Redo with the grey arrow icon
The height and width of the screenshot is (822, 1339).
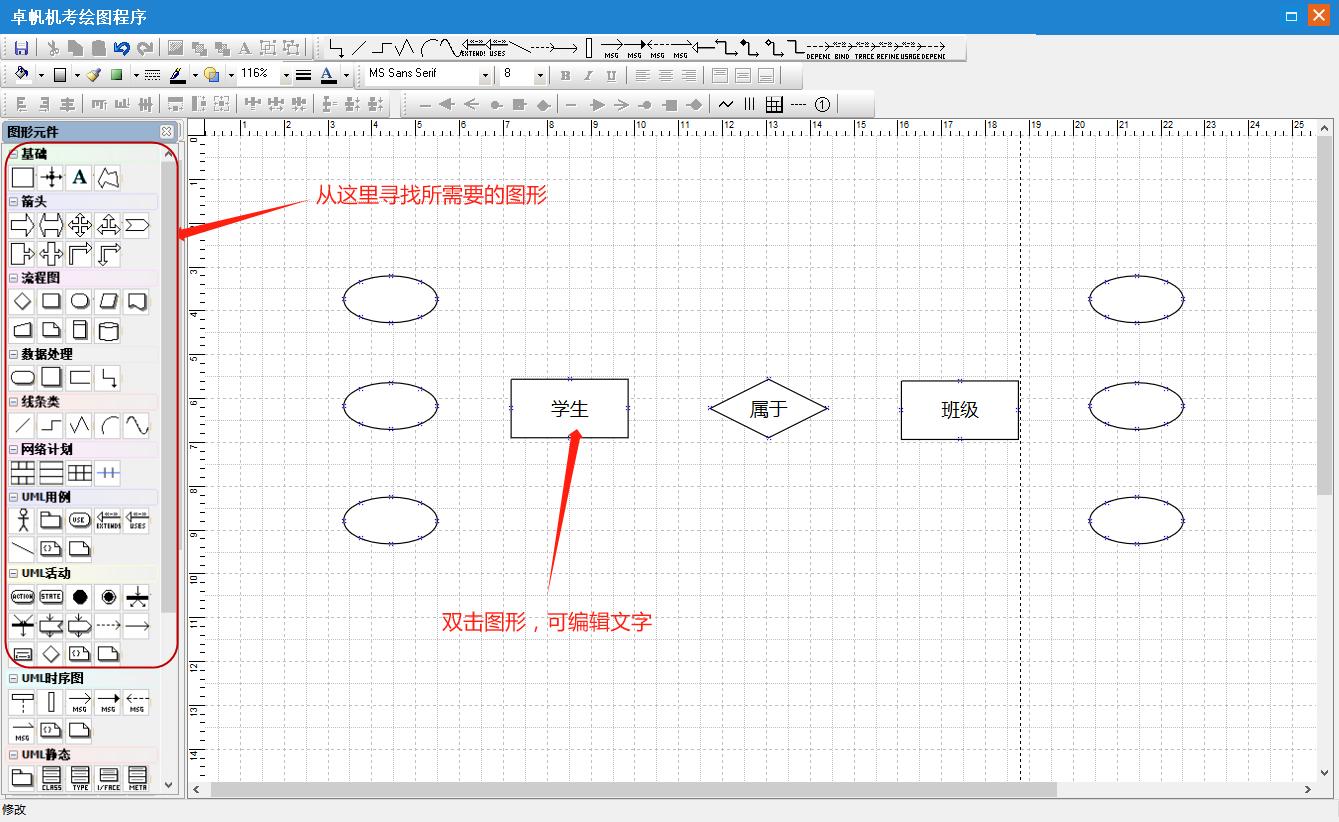pos(146,48)
